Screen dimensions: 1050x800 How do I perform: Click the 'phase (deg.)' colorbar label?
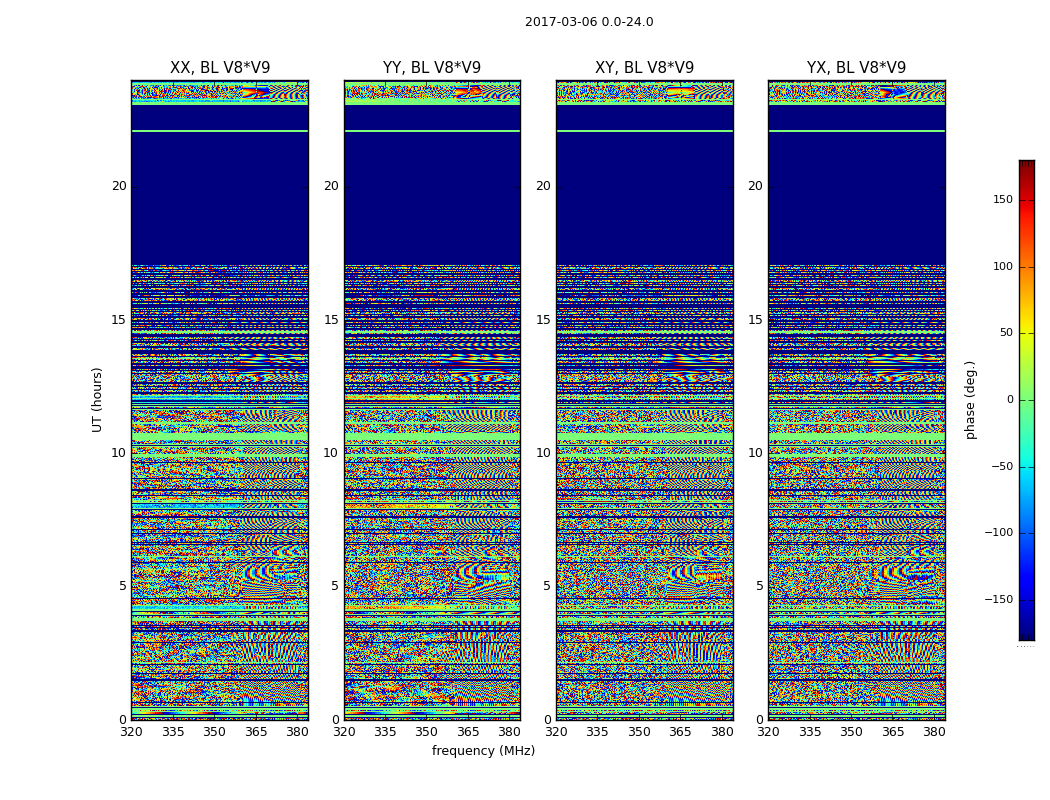tap(970, 400)
